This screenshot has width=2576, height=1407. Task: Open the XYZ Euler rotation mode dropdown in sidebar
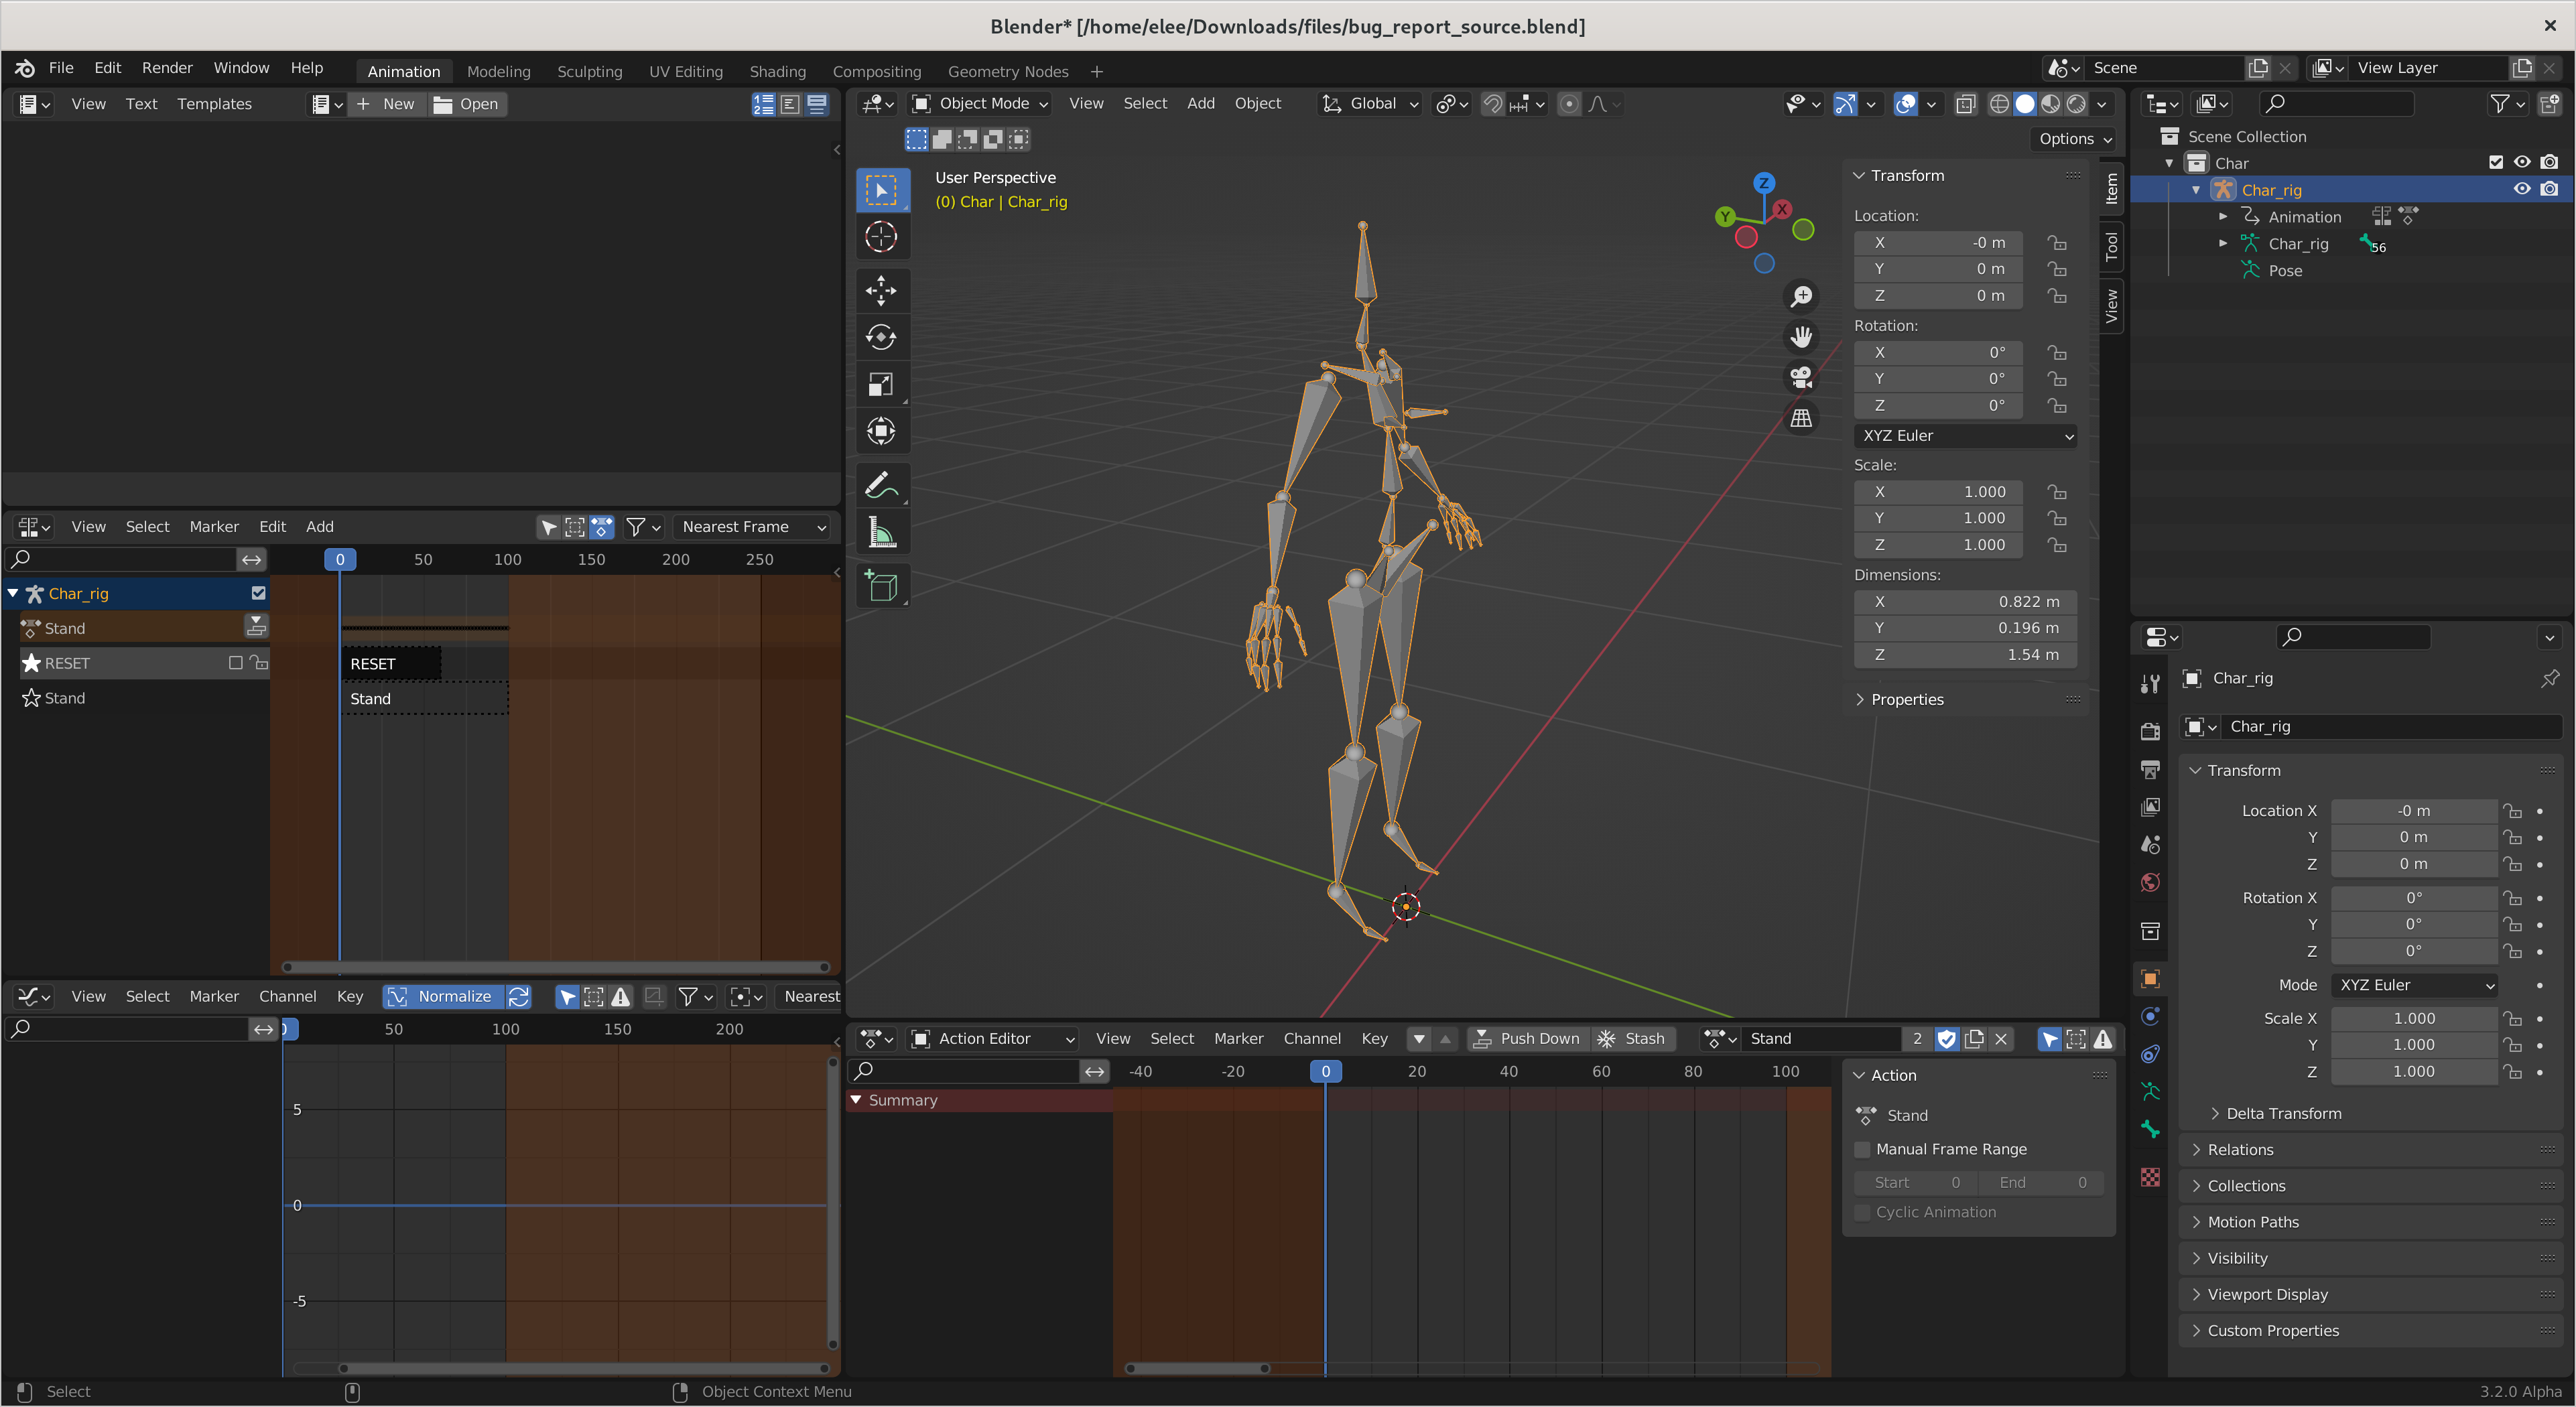pos(1966,435)
